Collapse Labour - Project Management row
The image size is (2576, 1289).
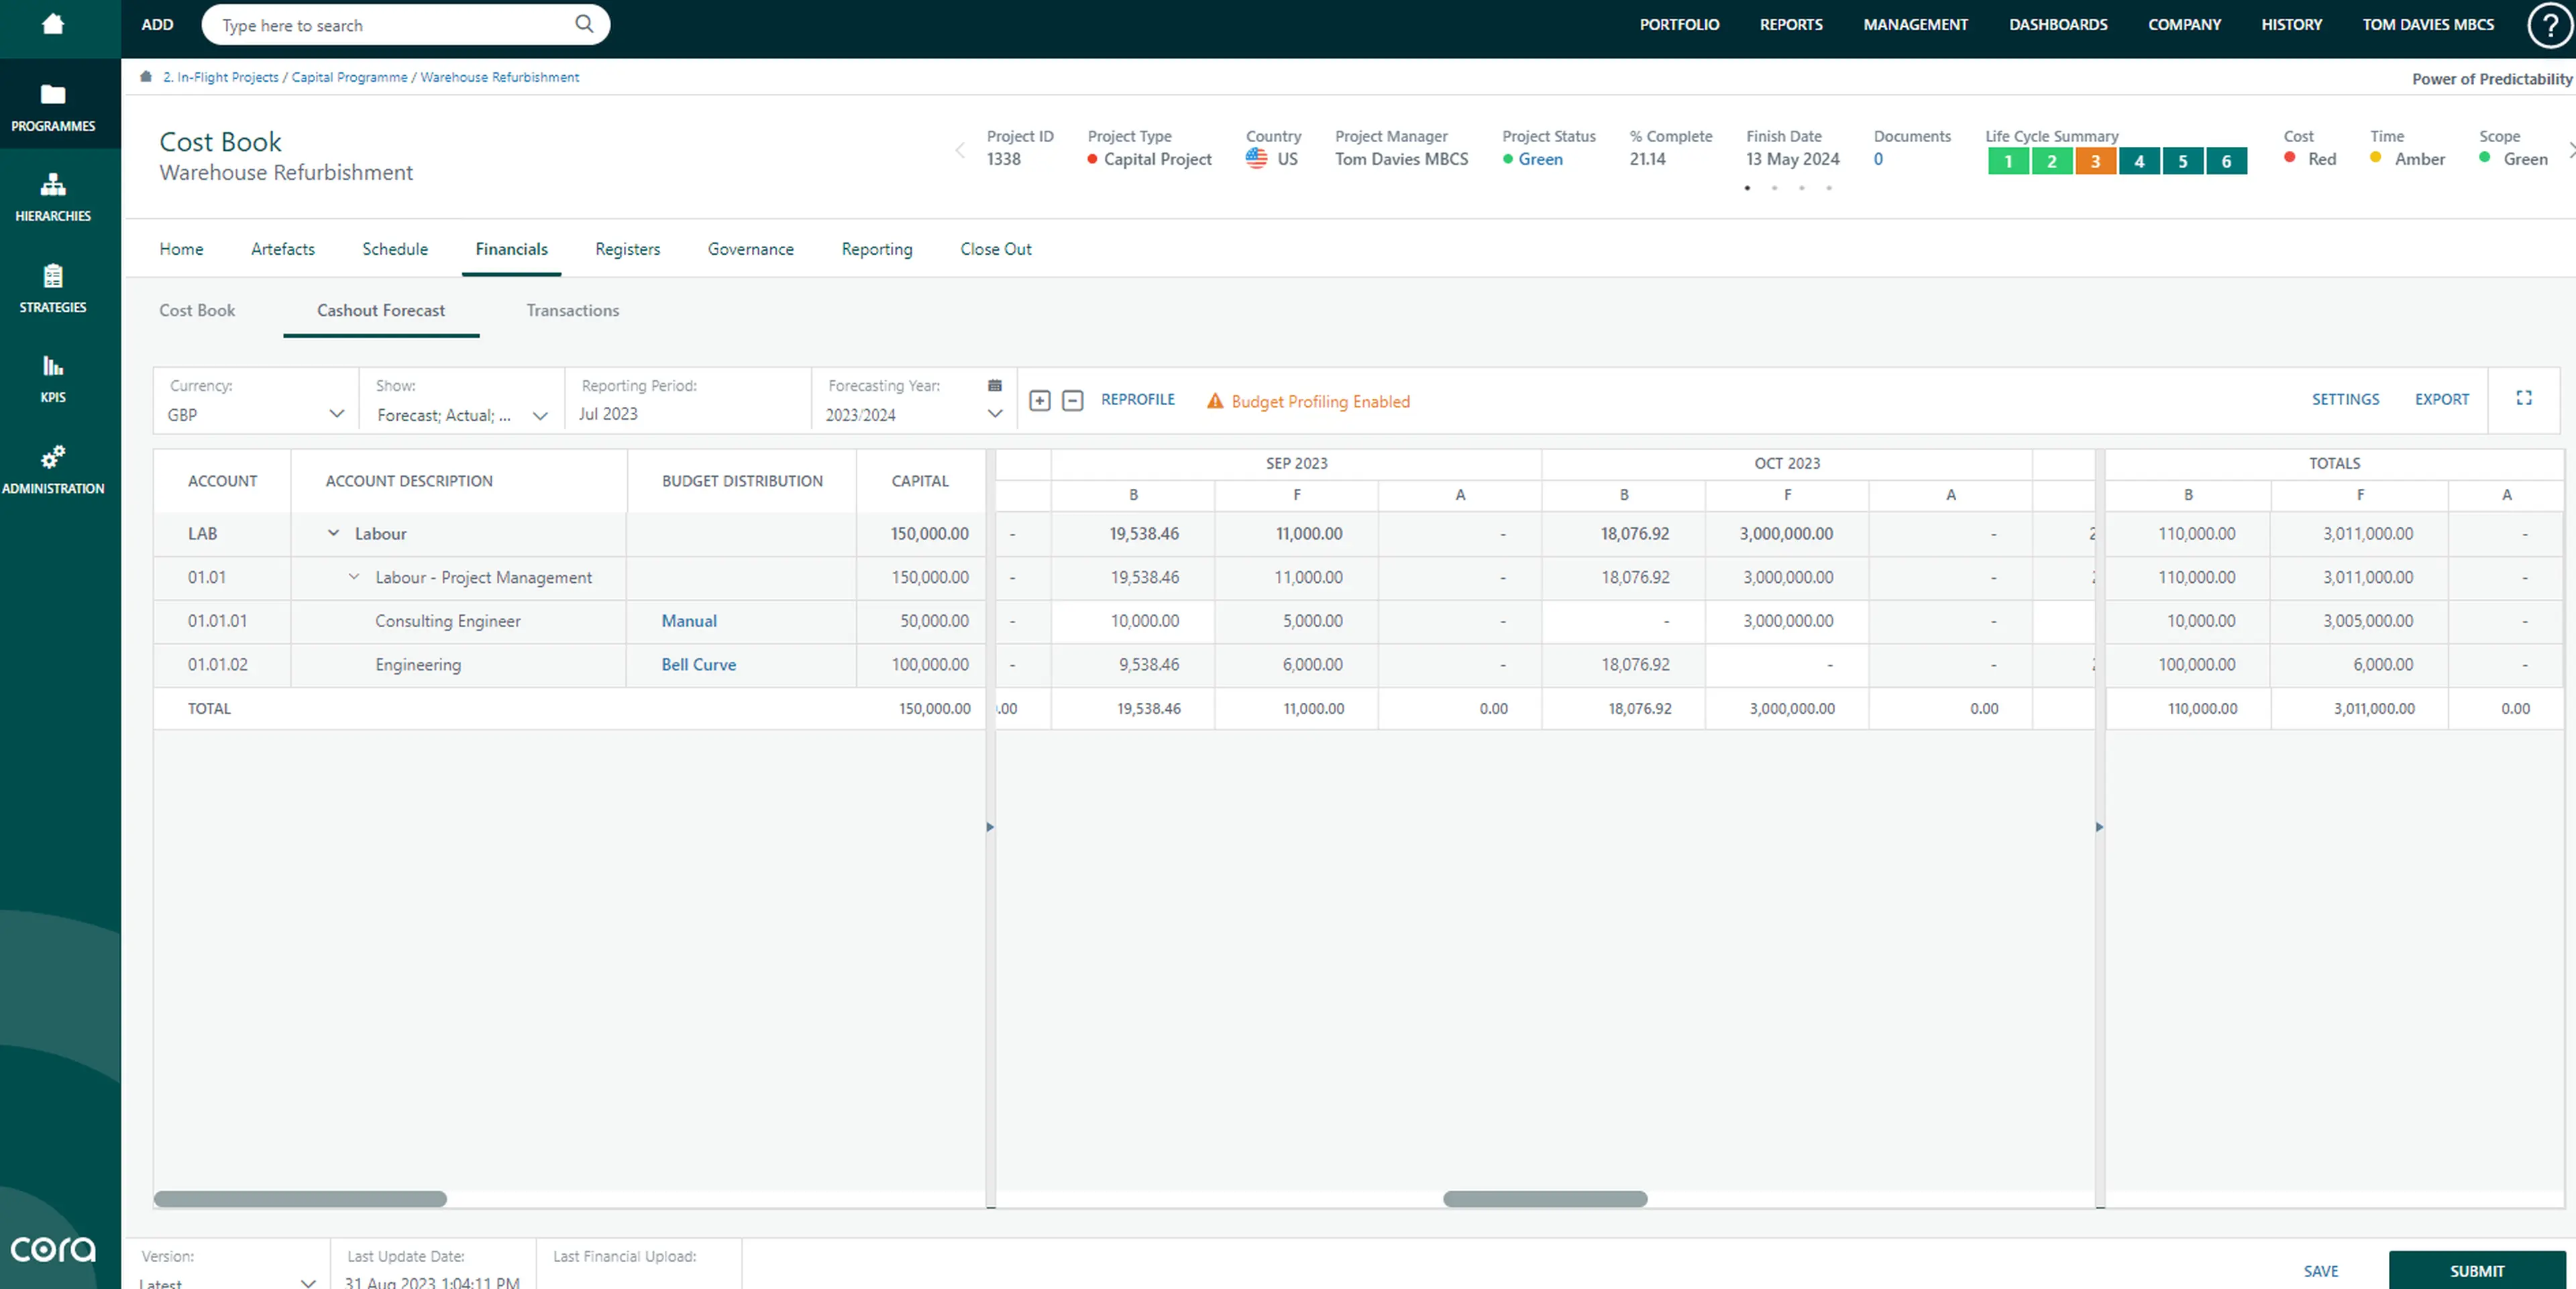[354, 577]
